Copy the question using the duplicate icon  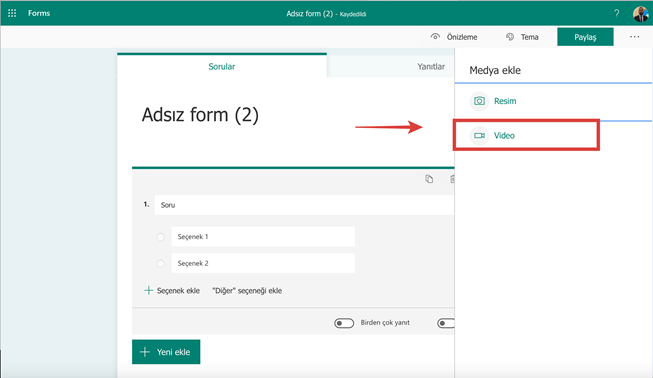(x=429, y=179)
